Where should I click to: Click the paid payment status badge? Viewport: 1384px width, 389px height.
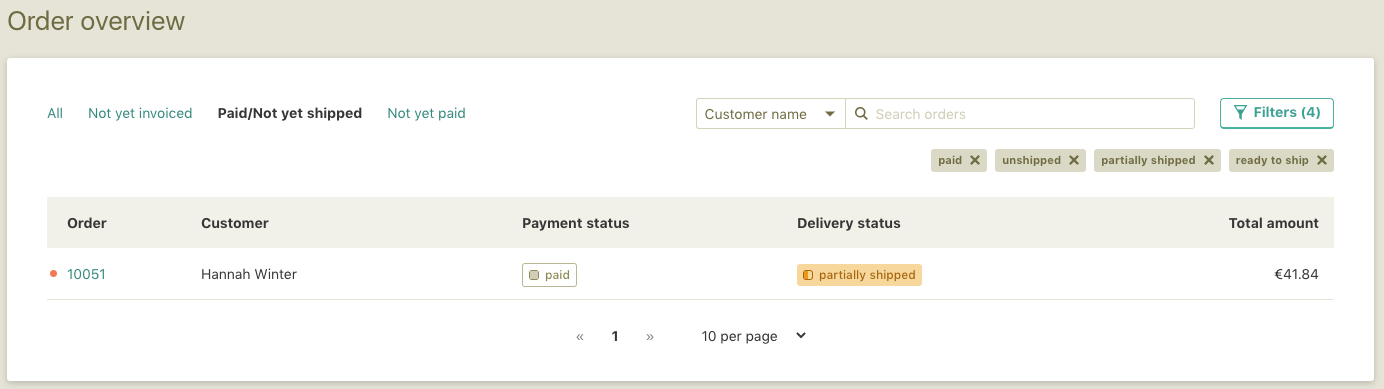[x=549, y=275]
